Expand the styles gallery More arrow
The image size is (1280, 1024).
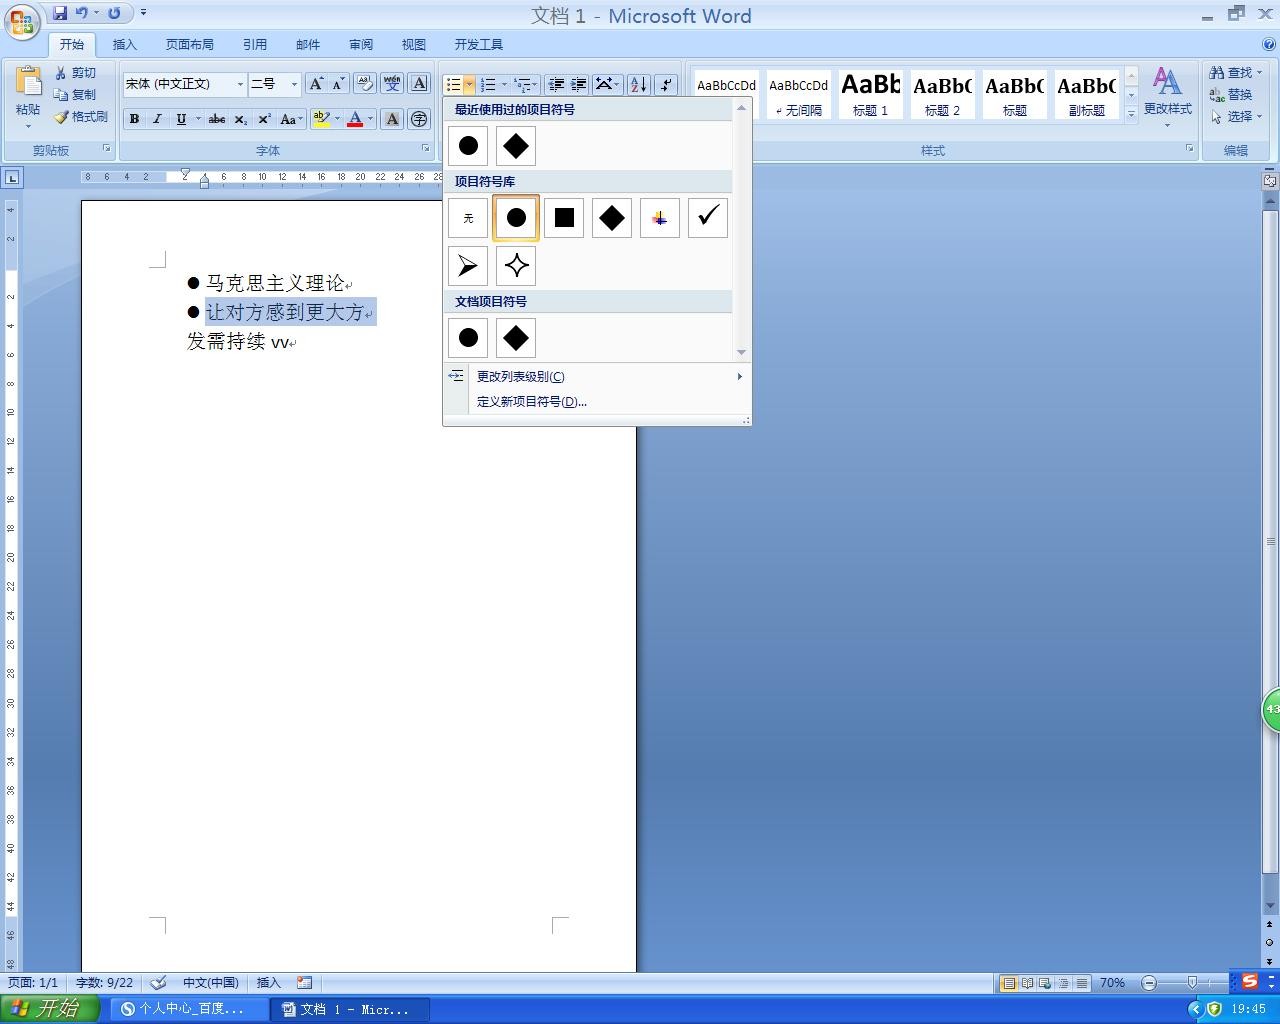[x=1131, y=114]
